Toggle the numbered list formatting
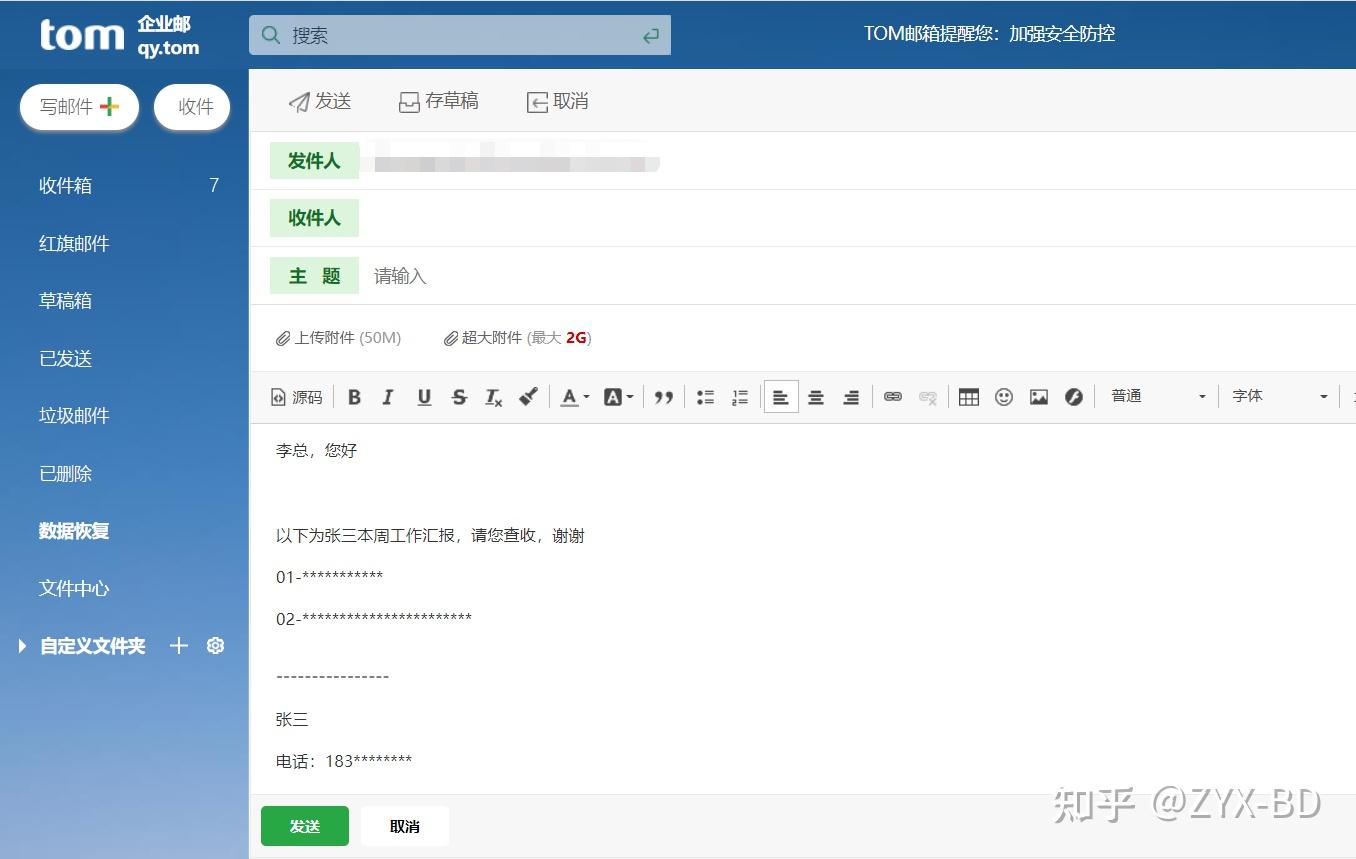Viewport: 1356px width, 859px height. coord(740,396)
